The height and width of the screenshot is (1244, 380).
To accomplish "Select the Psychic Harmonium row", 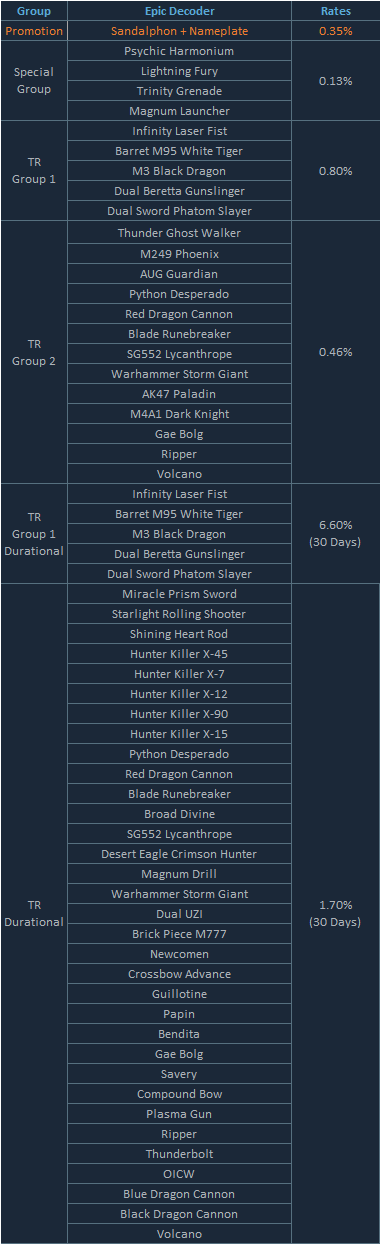I will 179,51.
